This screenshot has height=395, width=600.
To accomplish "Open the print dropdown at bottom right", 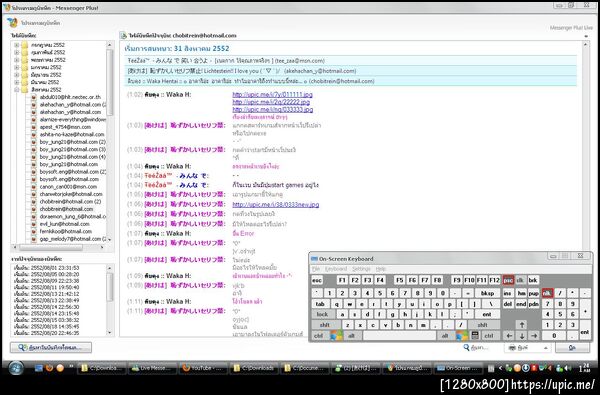I will 528,348.
